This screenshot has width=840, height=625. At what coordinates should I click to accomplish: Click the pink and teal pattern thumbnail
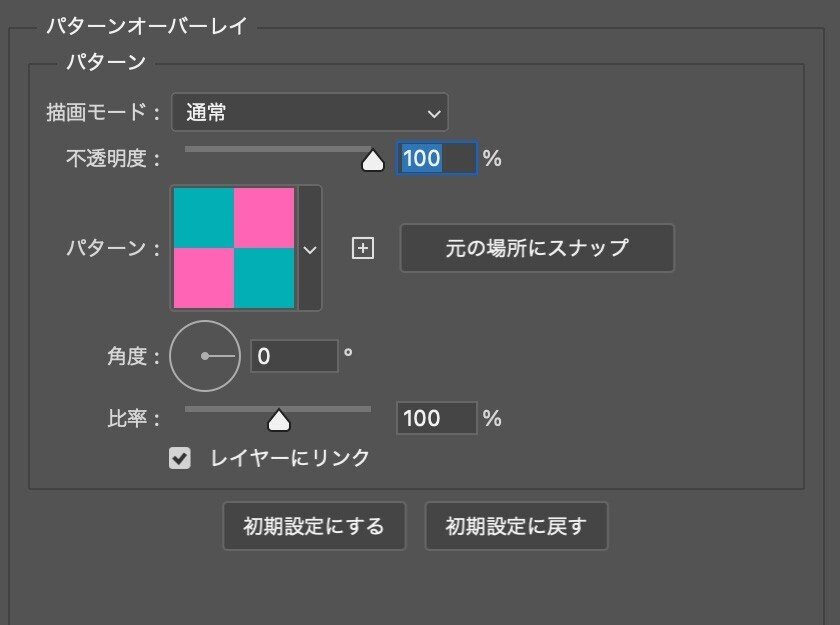click(x=234, y=248)
